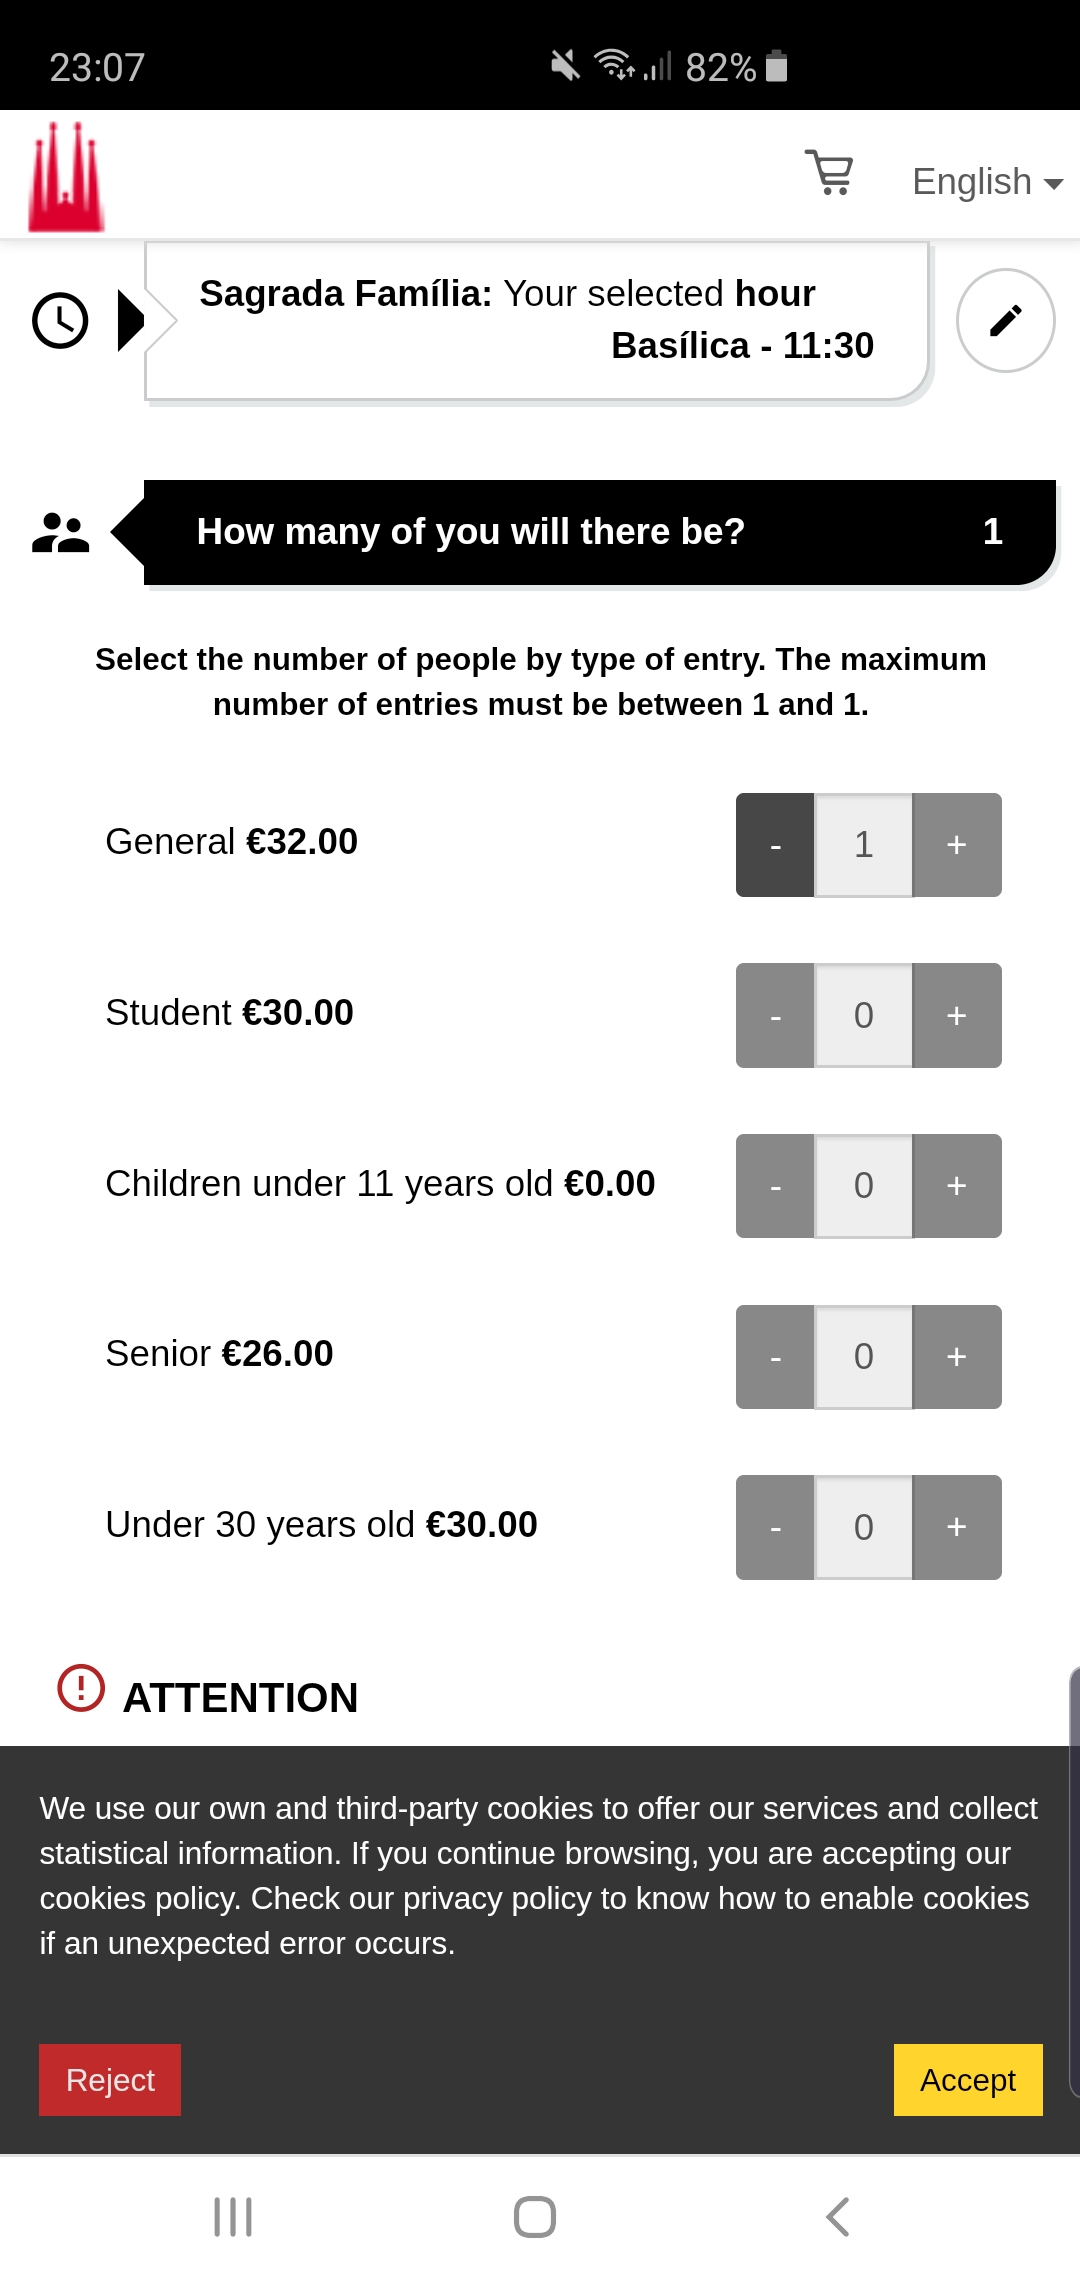Expand the 'How many of you' section
The height and width of the screenshot is (2280, 1080).
pyautogui.click(x=598, y=533)
